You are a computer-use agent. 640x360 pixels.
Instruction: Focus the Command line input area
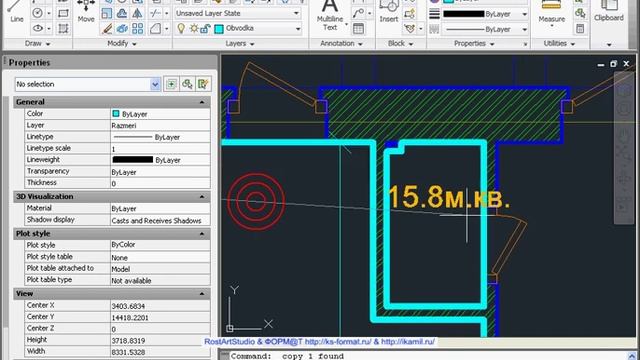tap(429, 356)
